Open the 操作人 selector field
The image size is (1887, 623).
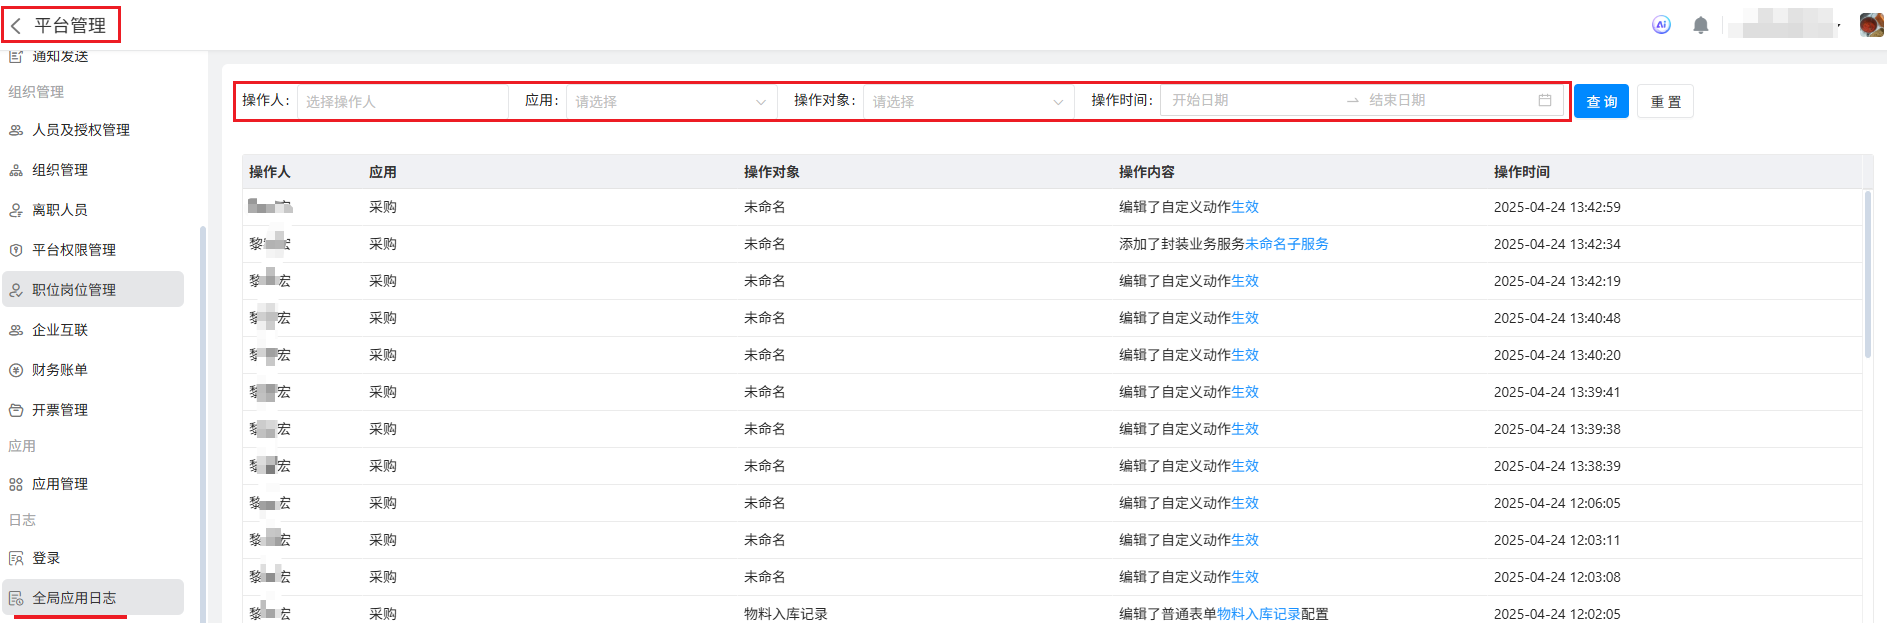click(x=402, y=101)
